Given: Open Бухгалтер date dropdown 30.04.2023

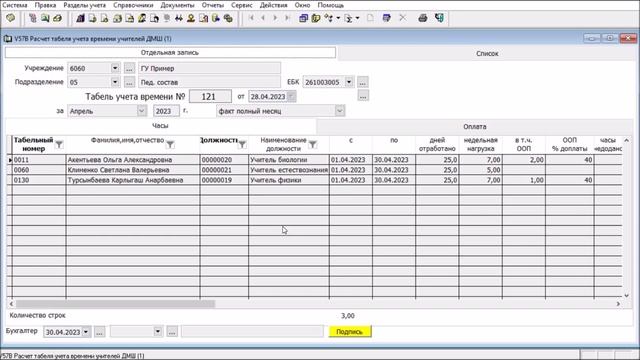Looking at the screenshot, I should pyautogui.click(x=86, y=332).
